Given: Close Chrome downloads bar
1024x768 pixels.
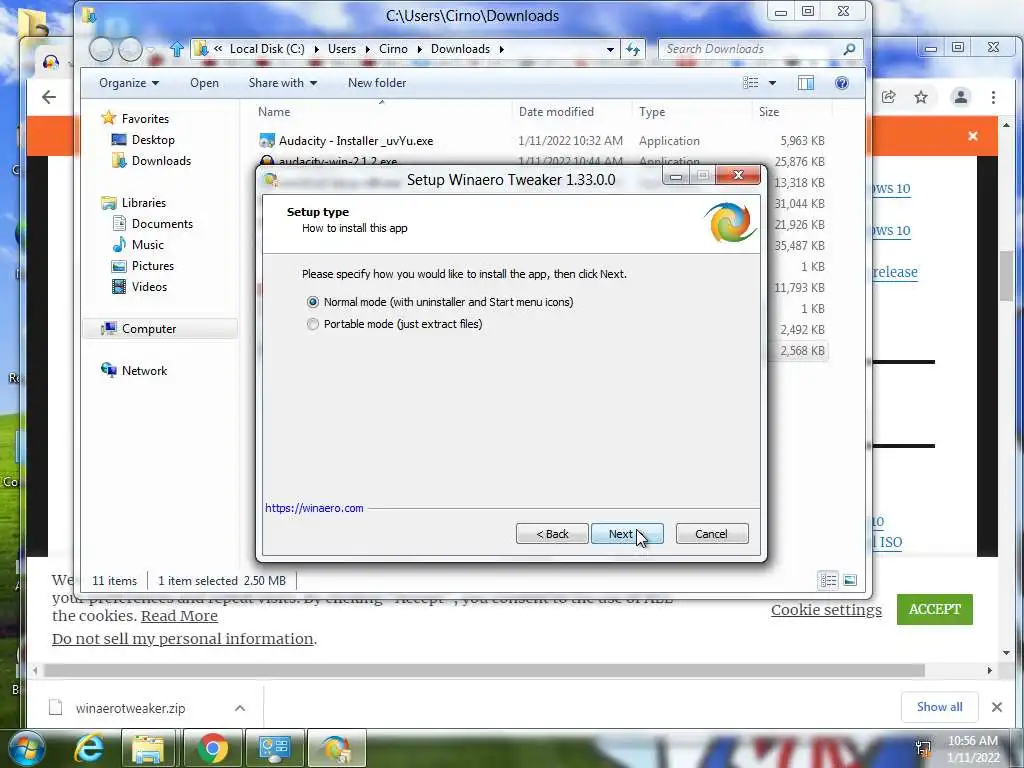Looking at the screenshot, I should (x=997, y=707).
